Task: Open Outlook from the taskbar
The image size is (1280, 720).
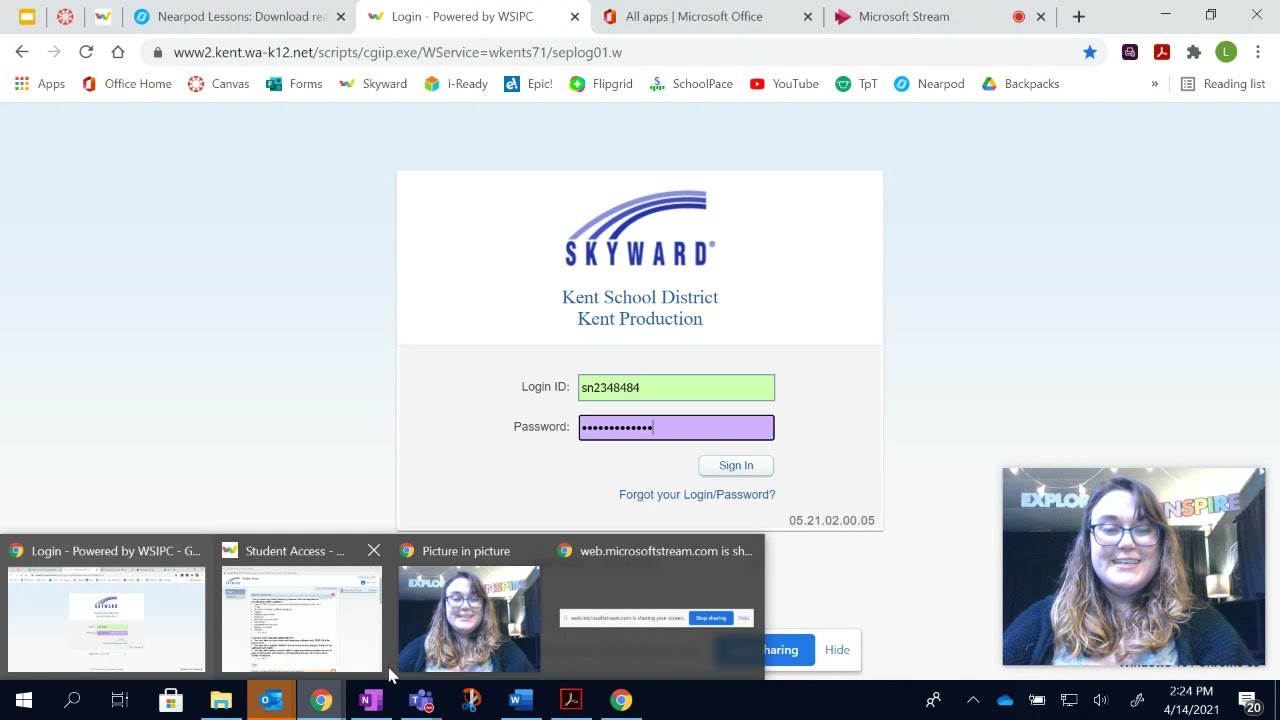Action: [271, 700]
